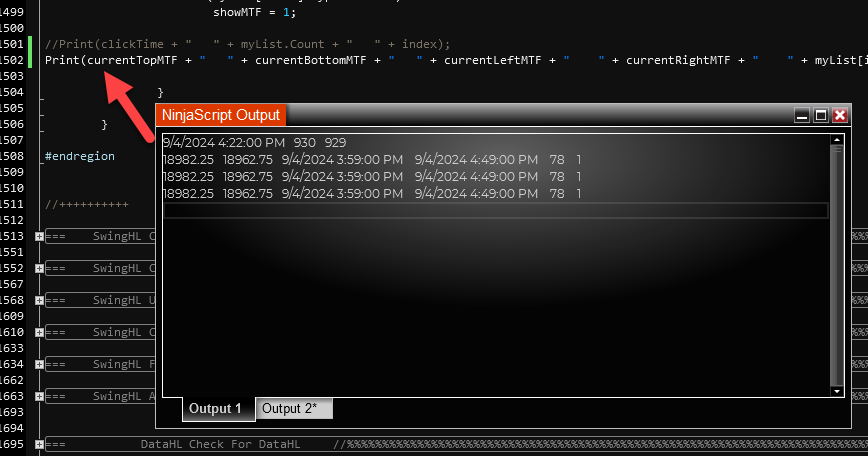Click the commented //Print(clickTime line
This screenshot has height=456, width=868.
click(247, 44)
